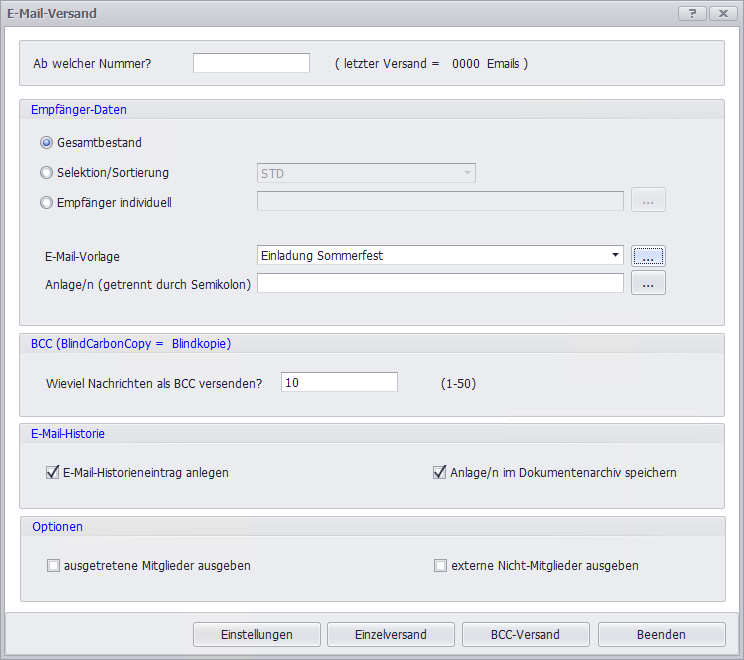The image size is (744, 660).
Task: Uncheck E-Mail-Historieneintrag anlegen checkbox
Action: click(53, 473)
